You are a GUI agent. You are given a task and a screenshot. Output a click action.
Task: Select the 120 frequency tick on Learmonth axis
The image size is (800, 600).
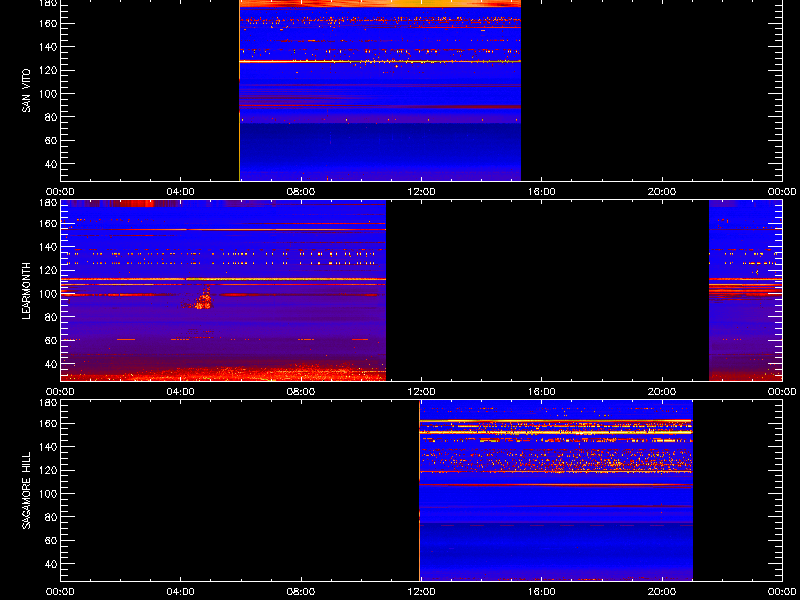(49, 270)
